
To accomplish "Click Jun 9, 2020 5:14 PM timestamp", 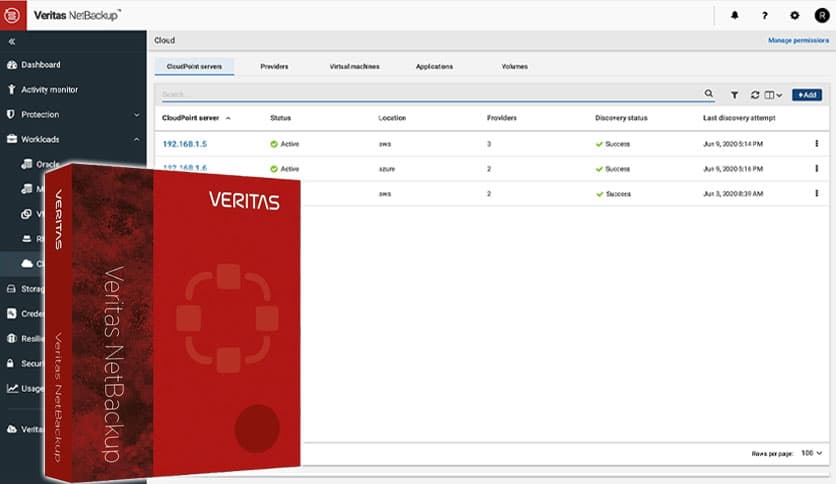I will click(733, 144).
